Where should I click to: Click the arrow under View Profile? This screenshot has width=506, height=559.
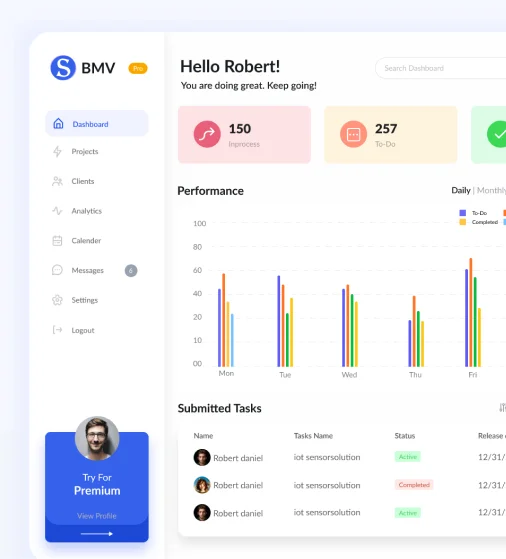[x=97, y=534]
